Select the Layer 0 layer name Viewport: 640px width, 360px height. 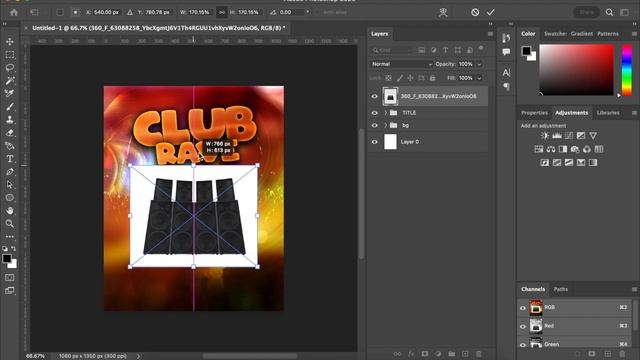tap(410, 142)
